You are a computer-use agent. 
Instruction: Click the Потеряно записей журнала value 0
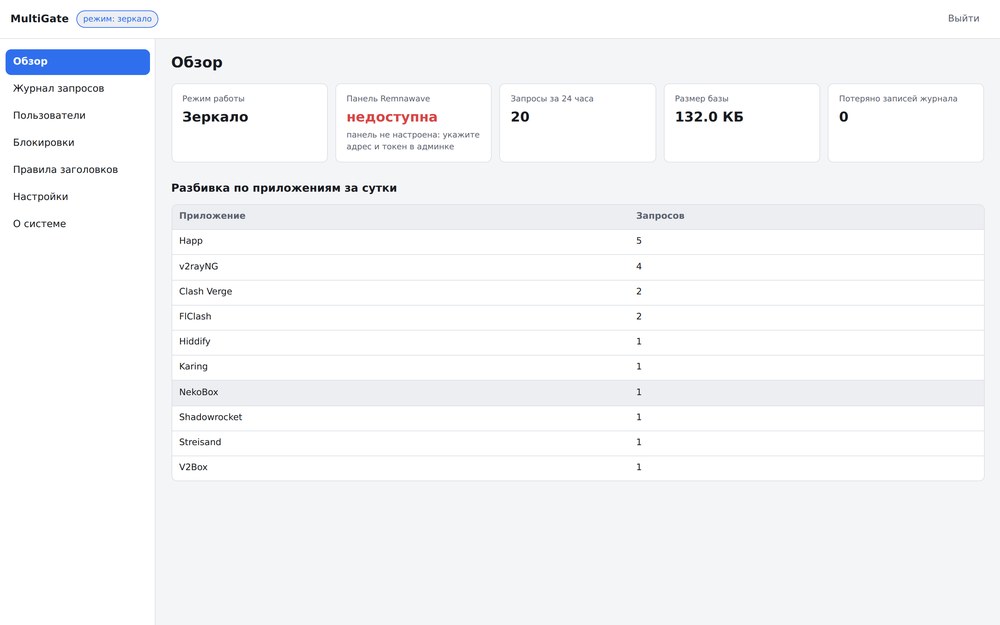click(843, 117)
